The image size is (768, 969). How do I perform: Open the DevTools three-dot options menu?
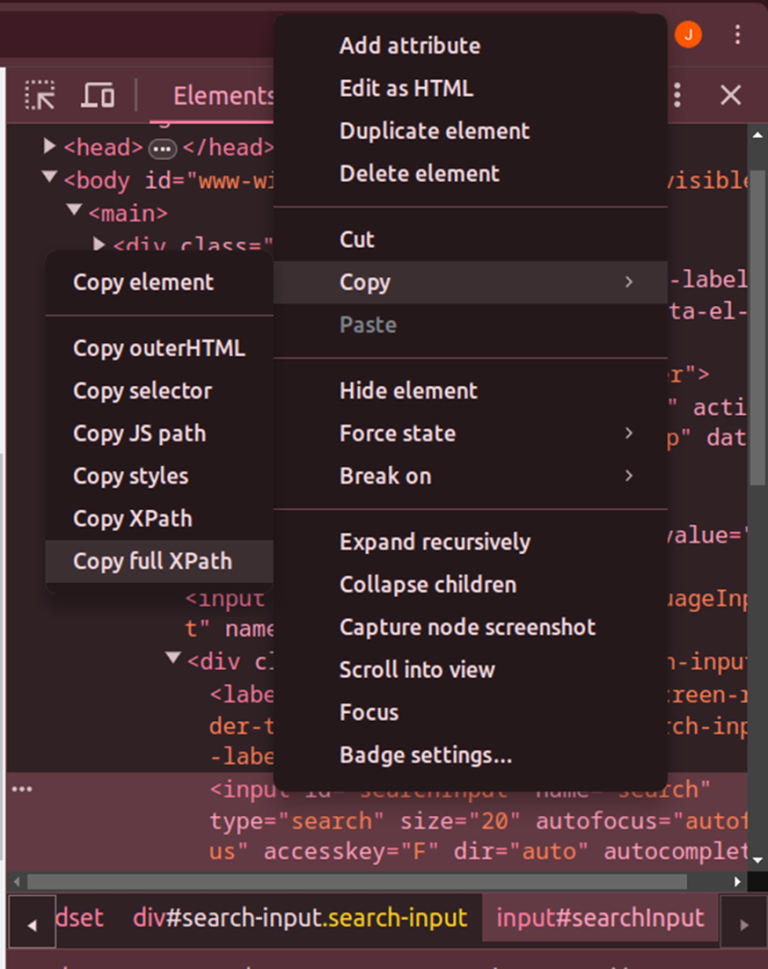pos(676,95)
